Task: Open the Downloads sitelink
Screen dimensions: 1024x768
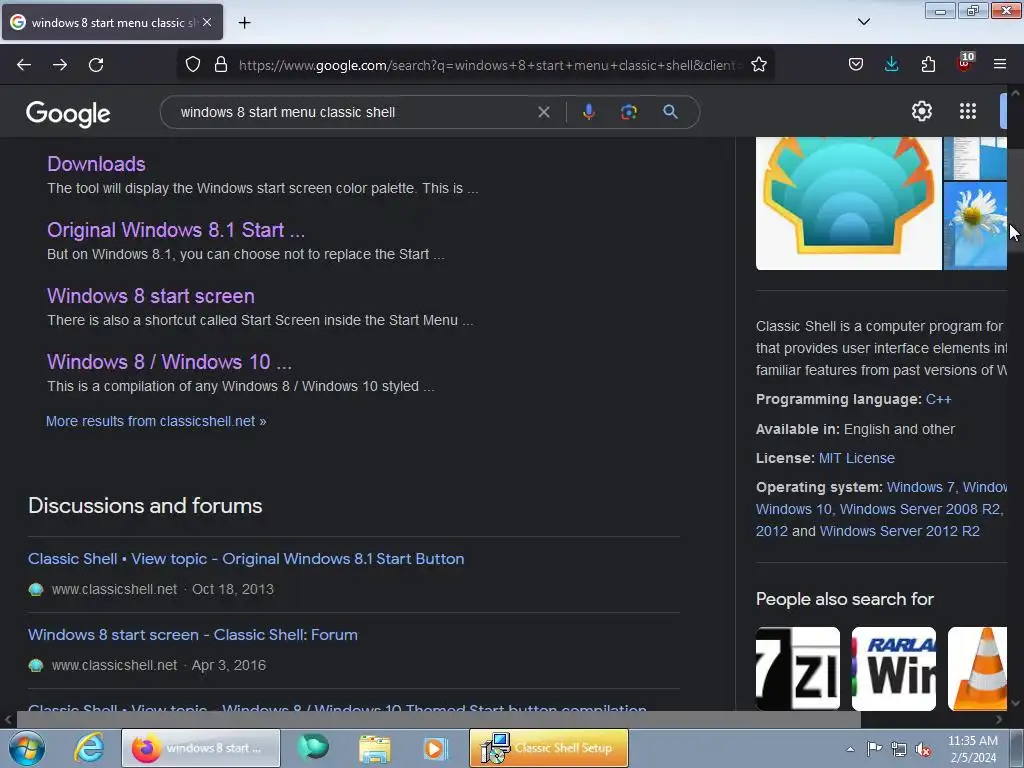Action: (x=96, y=164)
